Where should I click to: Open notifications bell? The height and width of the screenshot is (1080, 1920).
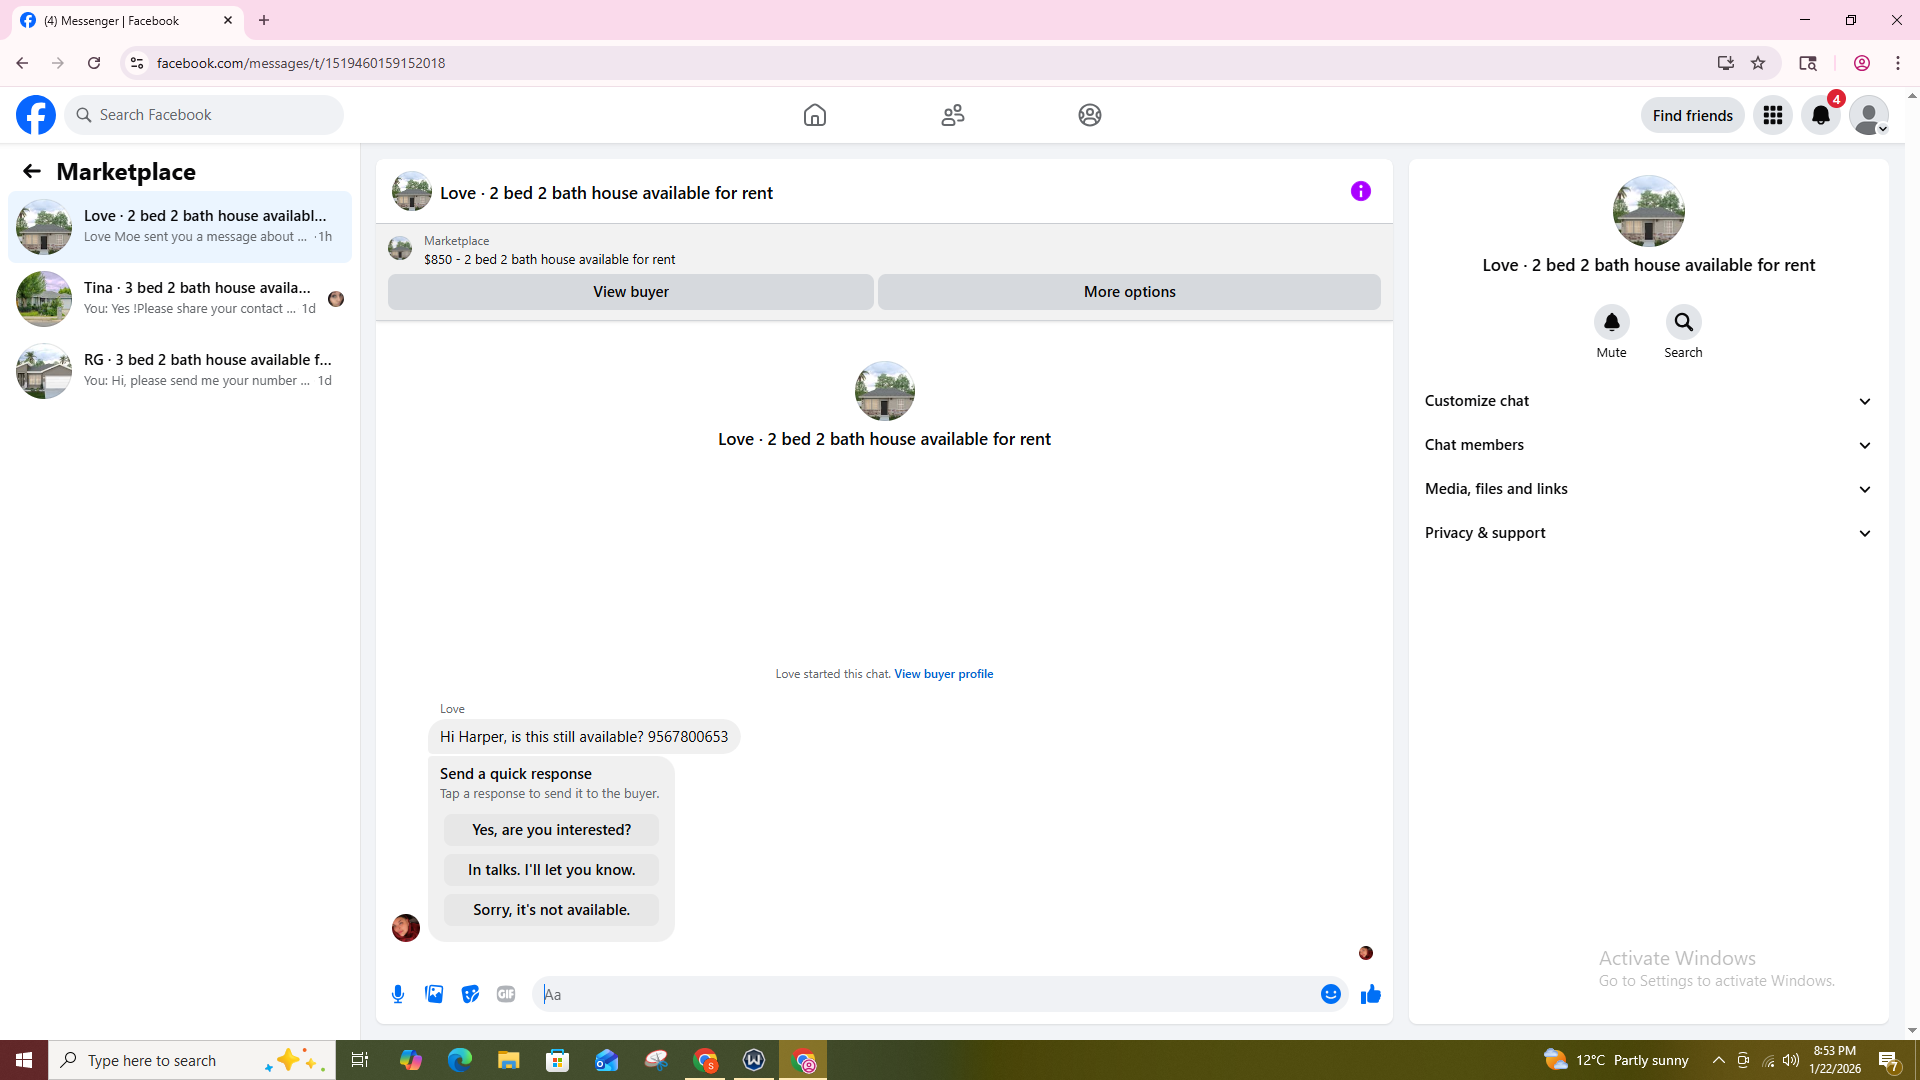pos(1821,115)
